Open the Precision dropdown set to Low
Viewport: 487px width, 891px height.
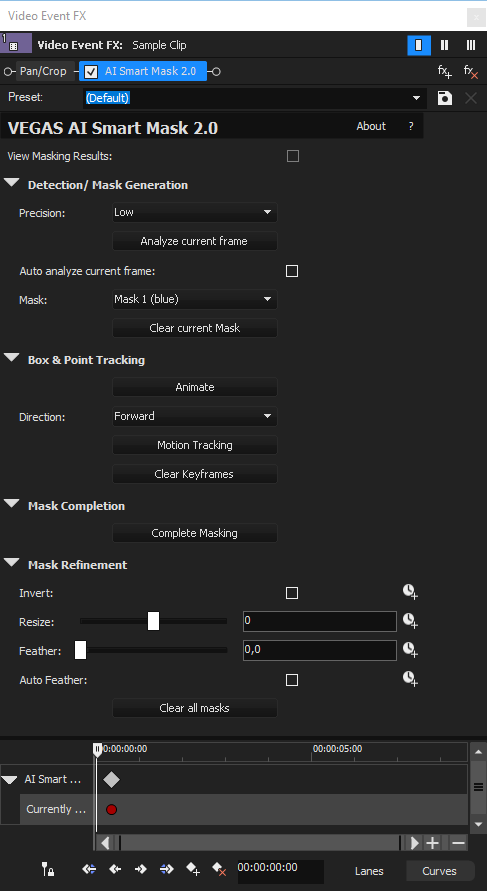(x=195, y=213)
